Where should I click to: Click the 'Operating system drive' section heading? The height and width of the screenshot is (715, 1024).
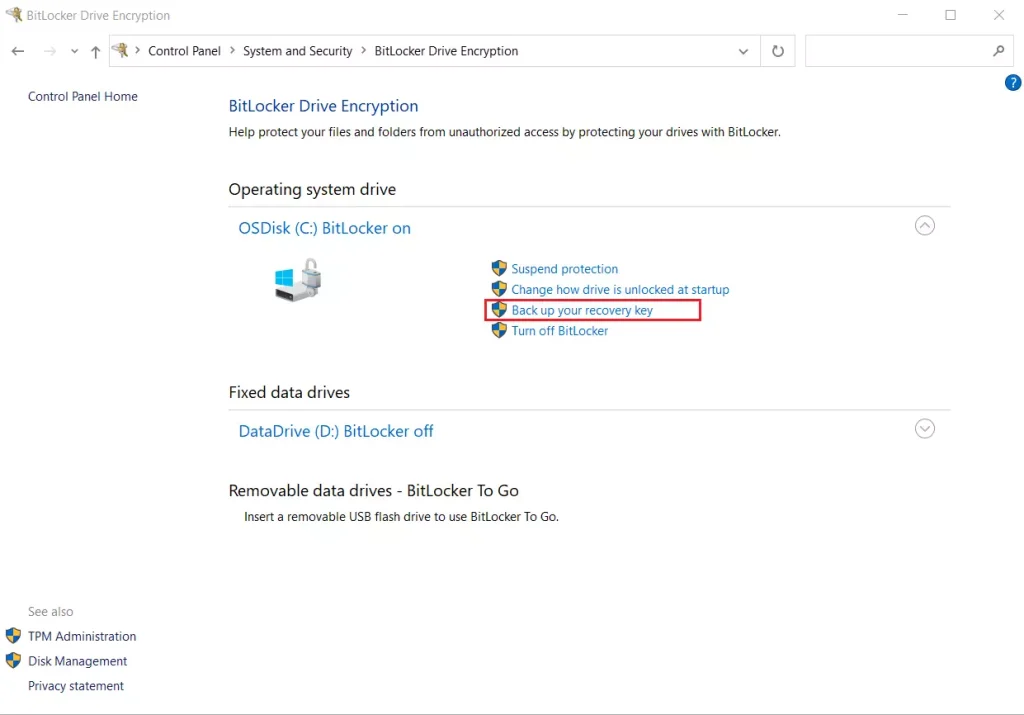pyautogui.click(x=312, y=189)
